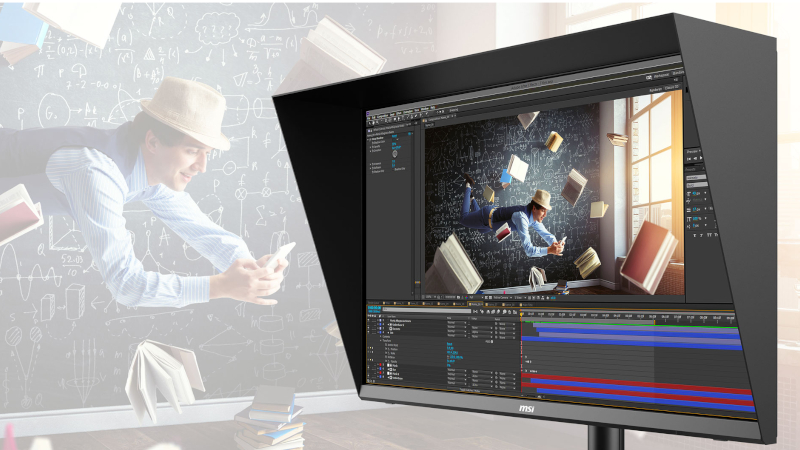This screenshot has width=800, height=450.
Task: Click the Preview panel header
Action: [x=693, y=152]
